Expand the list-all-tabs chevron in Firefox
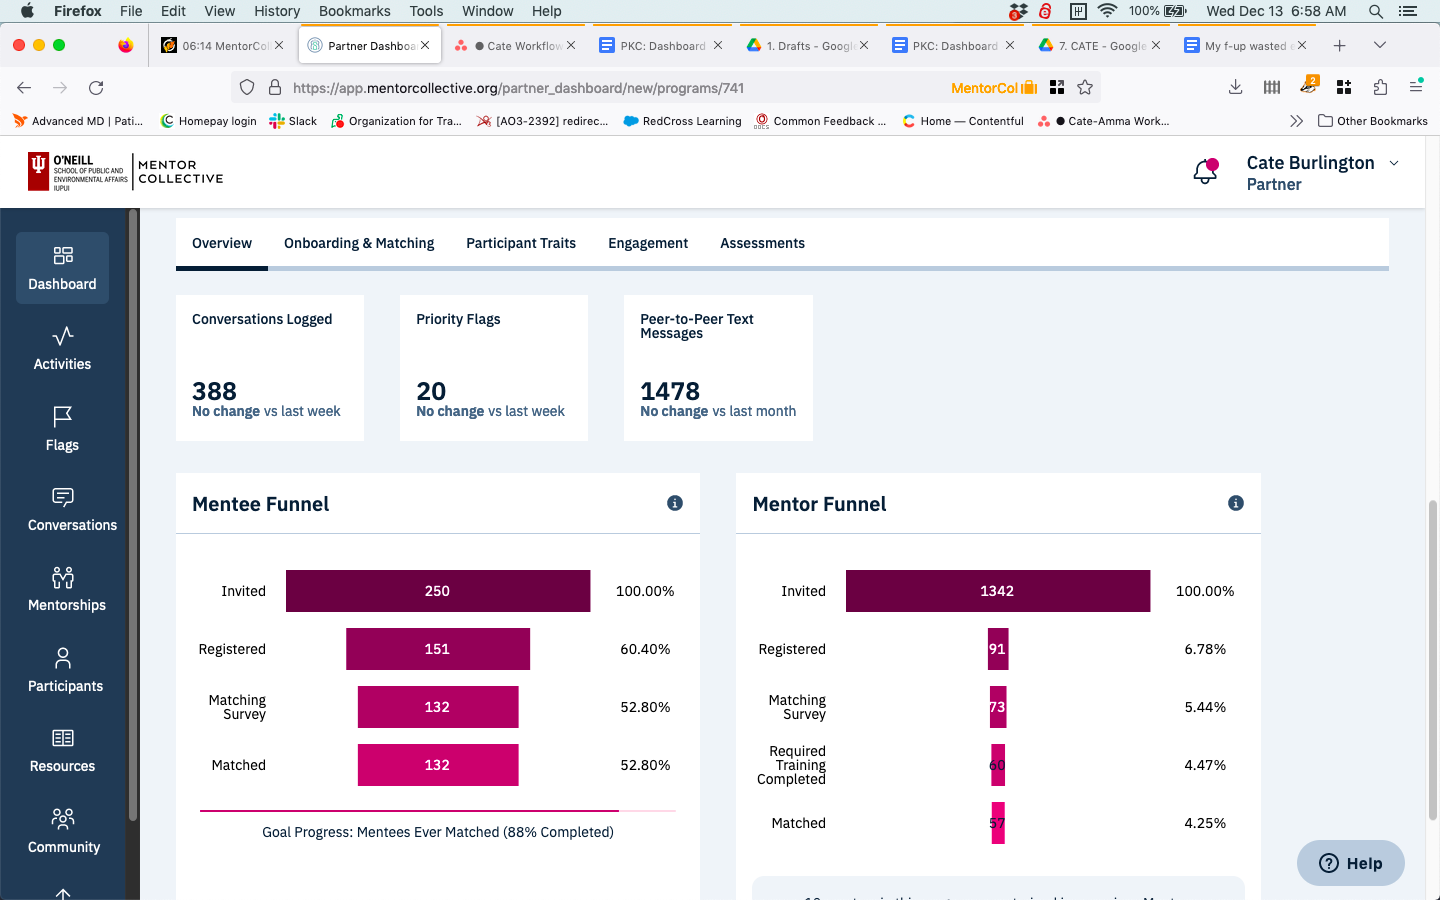Image resolution: width=1440 pixels, height=900 pixels. (x=1380, y=45)
